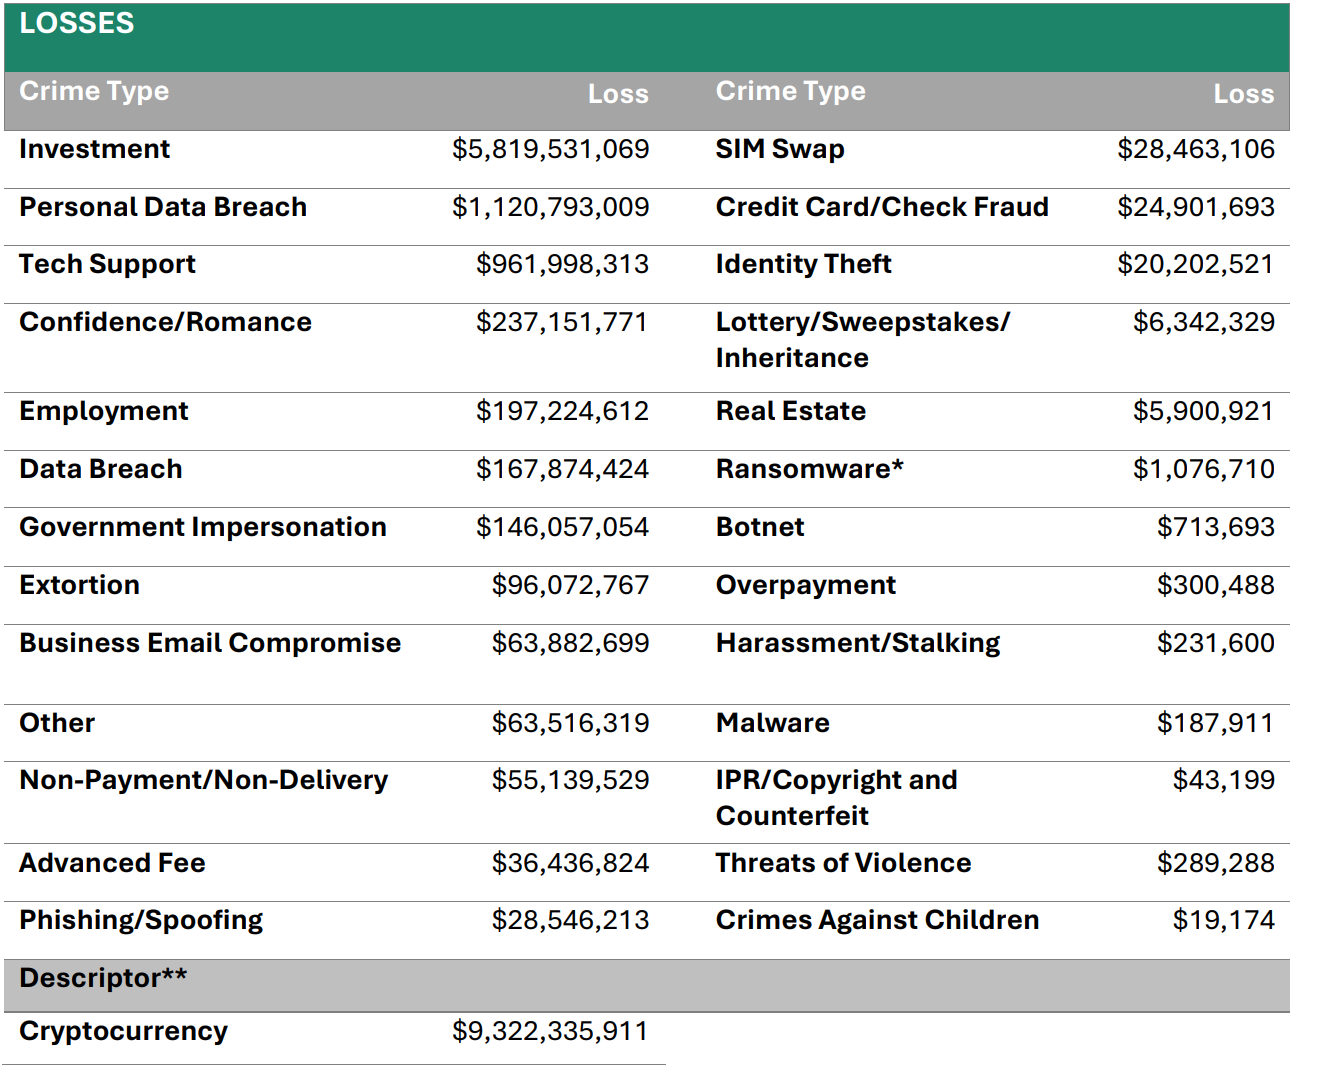This screenshot has height=1088, width=1320.
Task: Select the Phishing/Spoofing row label
Action: coord(141,921)
